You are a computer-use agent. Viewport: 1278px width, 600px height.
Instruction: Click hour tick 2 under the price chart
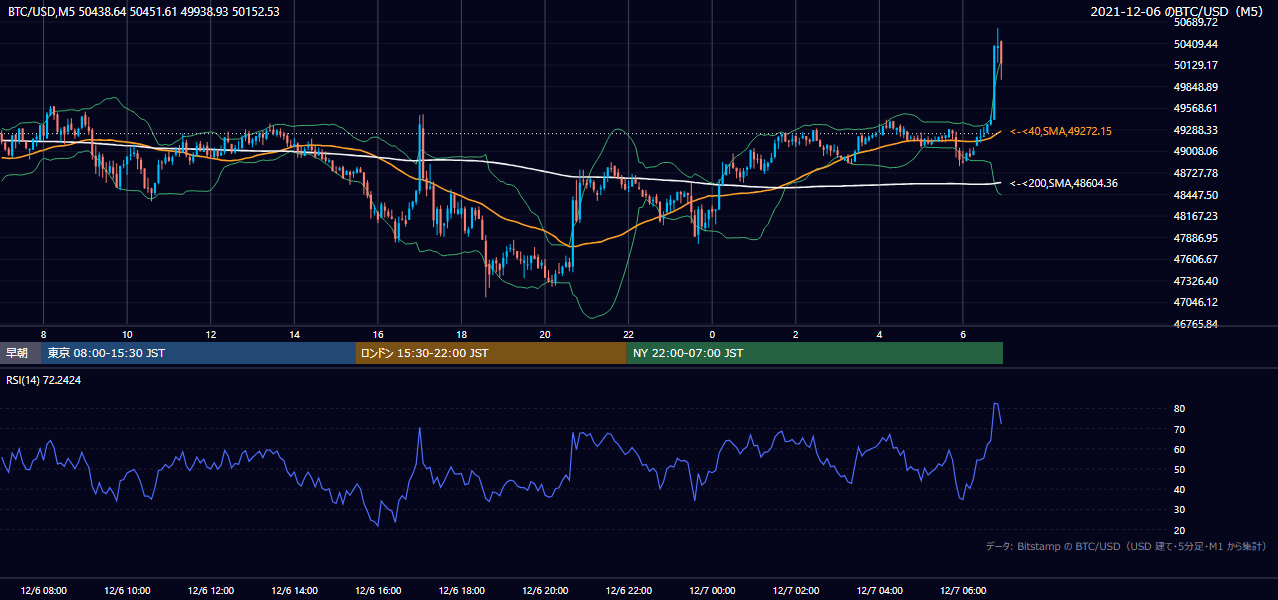tap(796, 334)
